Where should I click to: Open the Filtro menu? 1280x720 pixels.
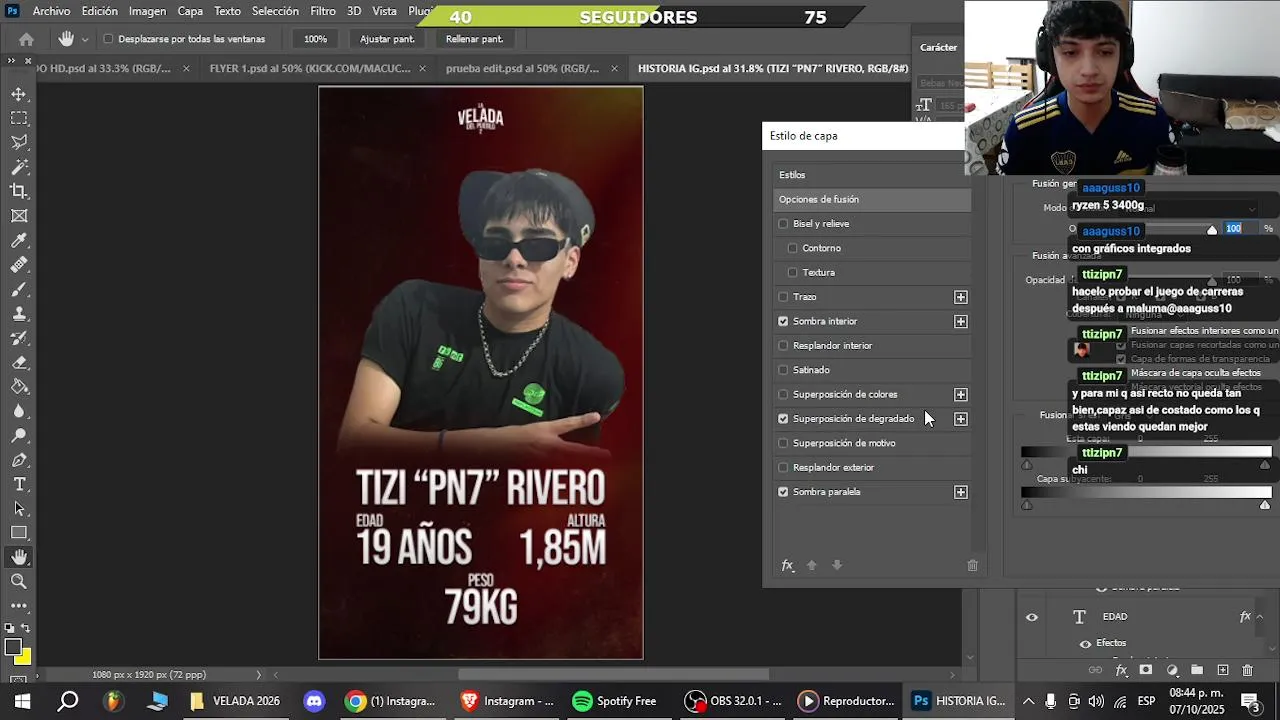(323, 11)
